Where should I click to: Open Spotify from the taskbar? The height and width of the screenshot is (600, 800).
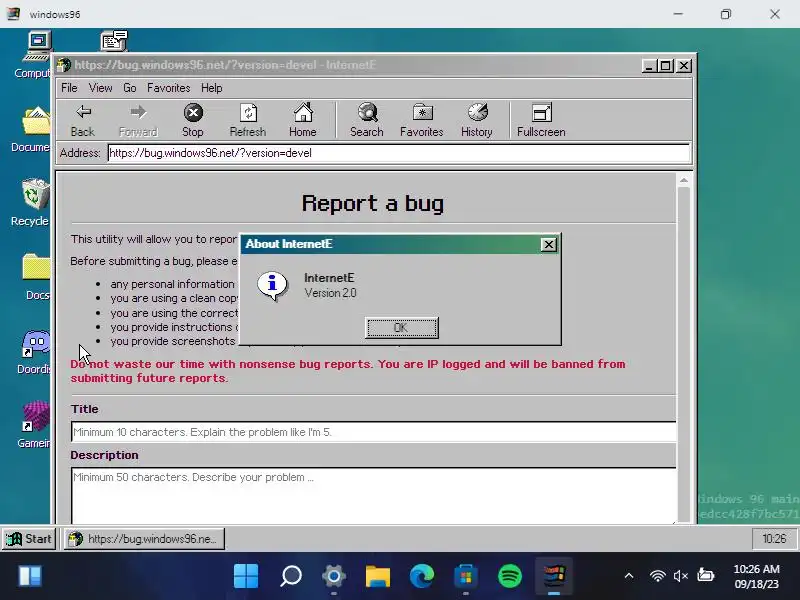point(510,576)
